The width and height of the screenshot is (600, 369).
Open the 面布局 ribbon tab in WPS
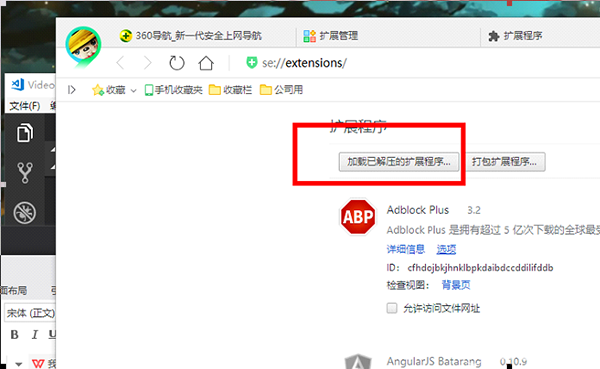(14, 291)
